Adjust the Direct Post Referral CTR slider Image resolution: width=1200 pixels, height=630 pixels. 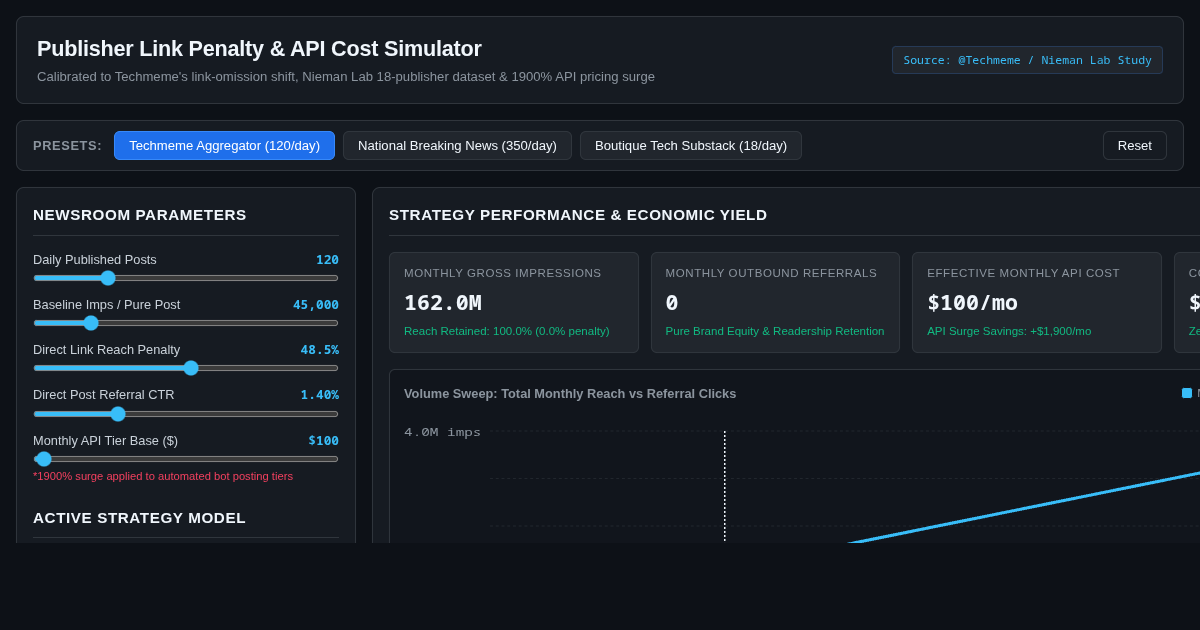pos(186,414)
